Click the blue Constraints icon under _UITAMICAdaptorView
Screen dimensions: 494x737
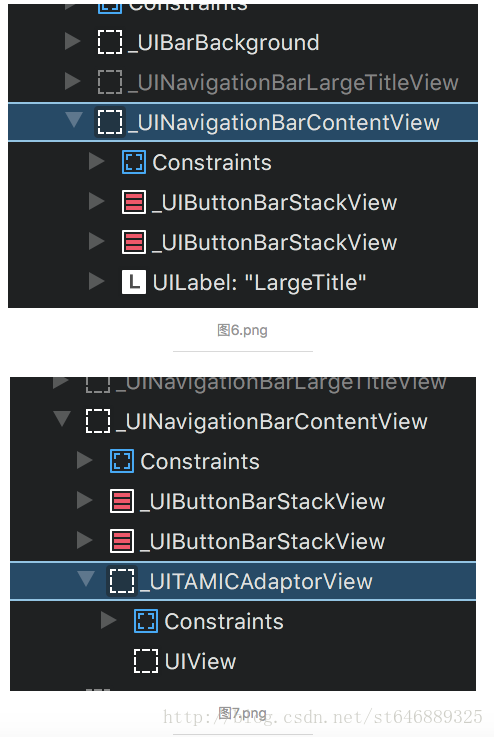tap(146, 621)
